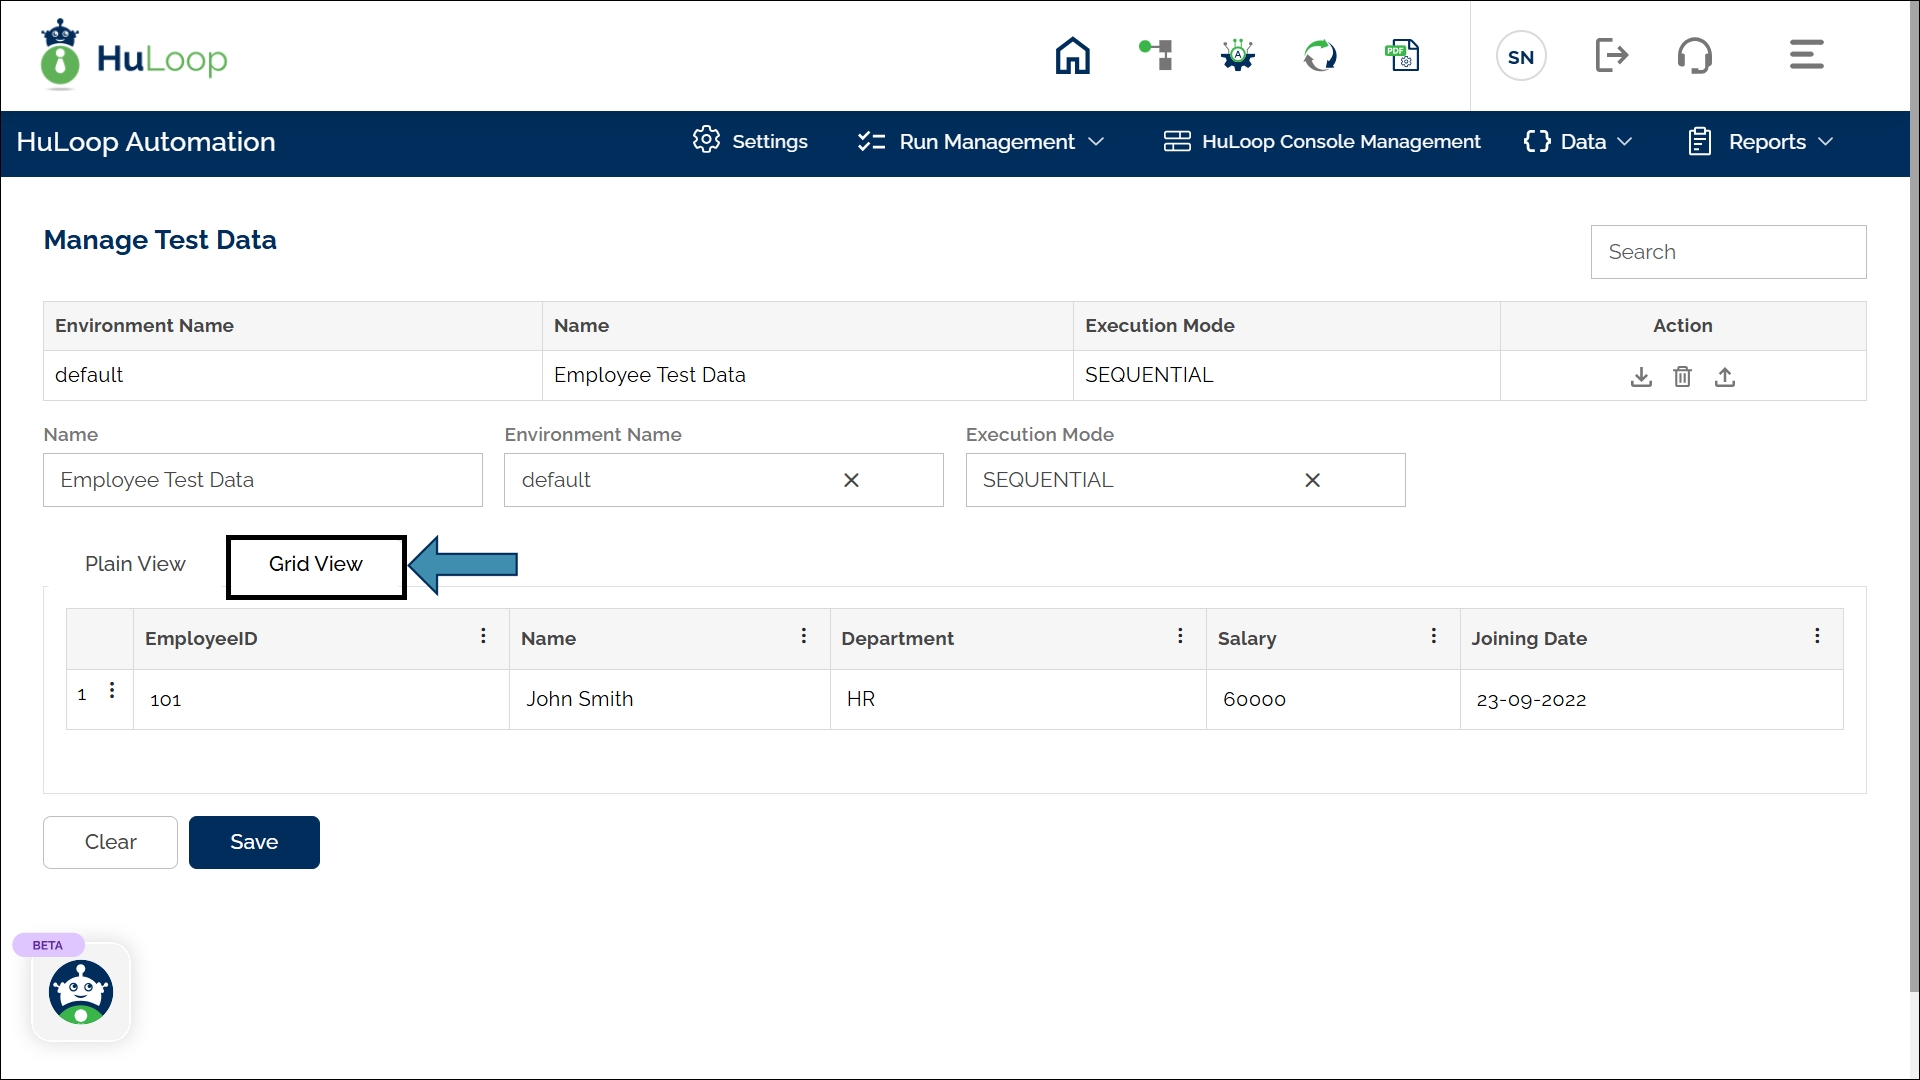Screen dimensions: 1920x1080
Task: Click the Clear button
Action: [x=110, y=842]
